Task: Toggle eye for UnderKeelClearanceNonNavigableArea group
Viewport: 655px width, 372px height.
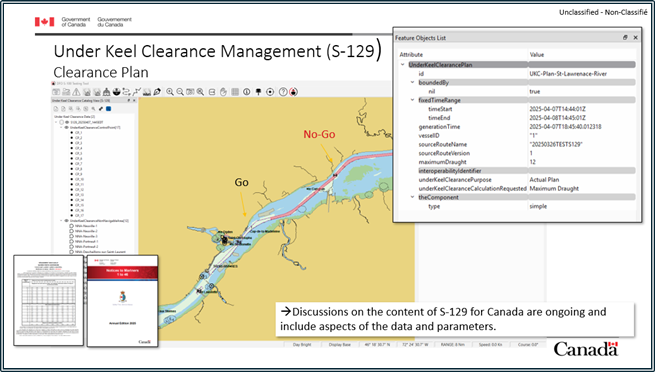Action: [66, 220]
